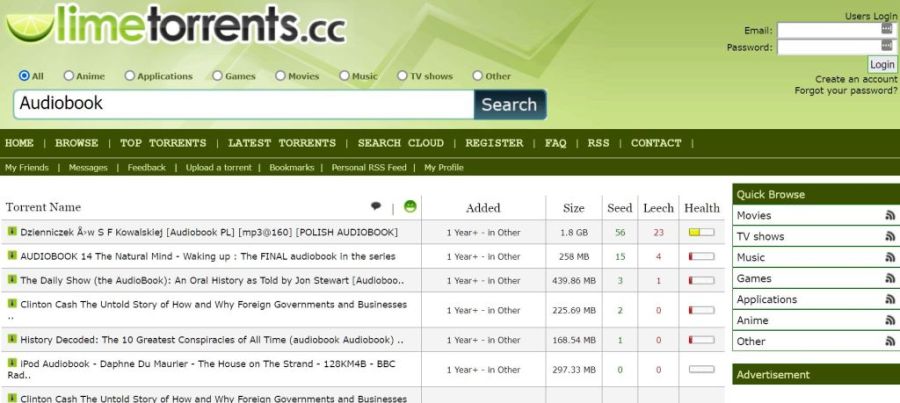Click Create an account link
The image size is (900, 403).
pos(856,79)
